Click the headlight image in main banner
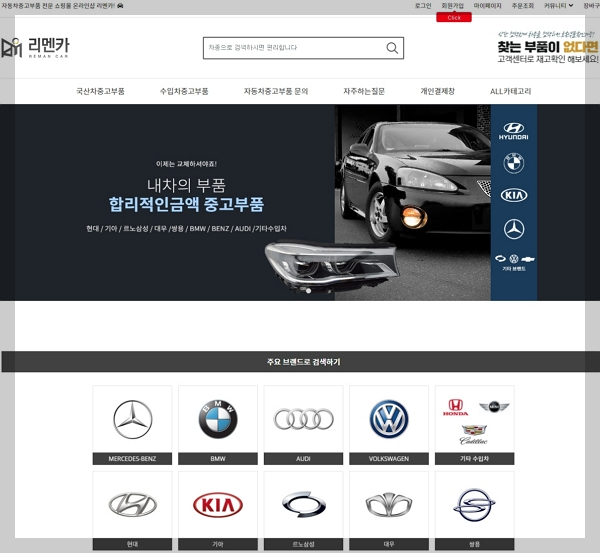The image size is (600, 553). point(332,266)
